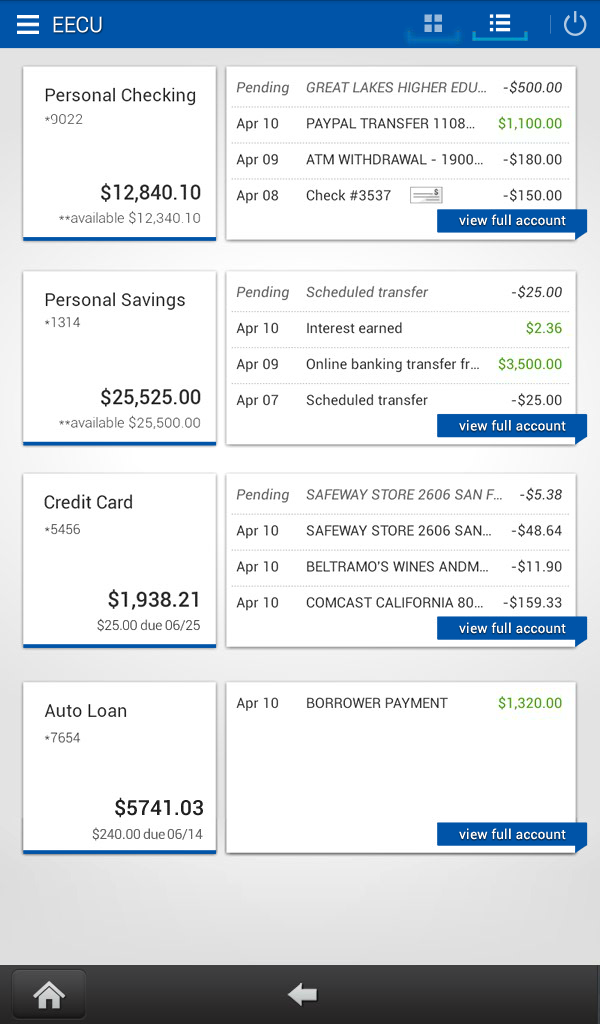Screen dimensions: 600x1024
Task: Select the pending GREAT LAKES transaction
Action: [x=400, y=88]
